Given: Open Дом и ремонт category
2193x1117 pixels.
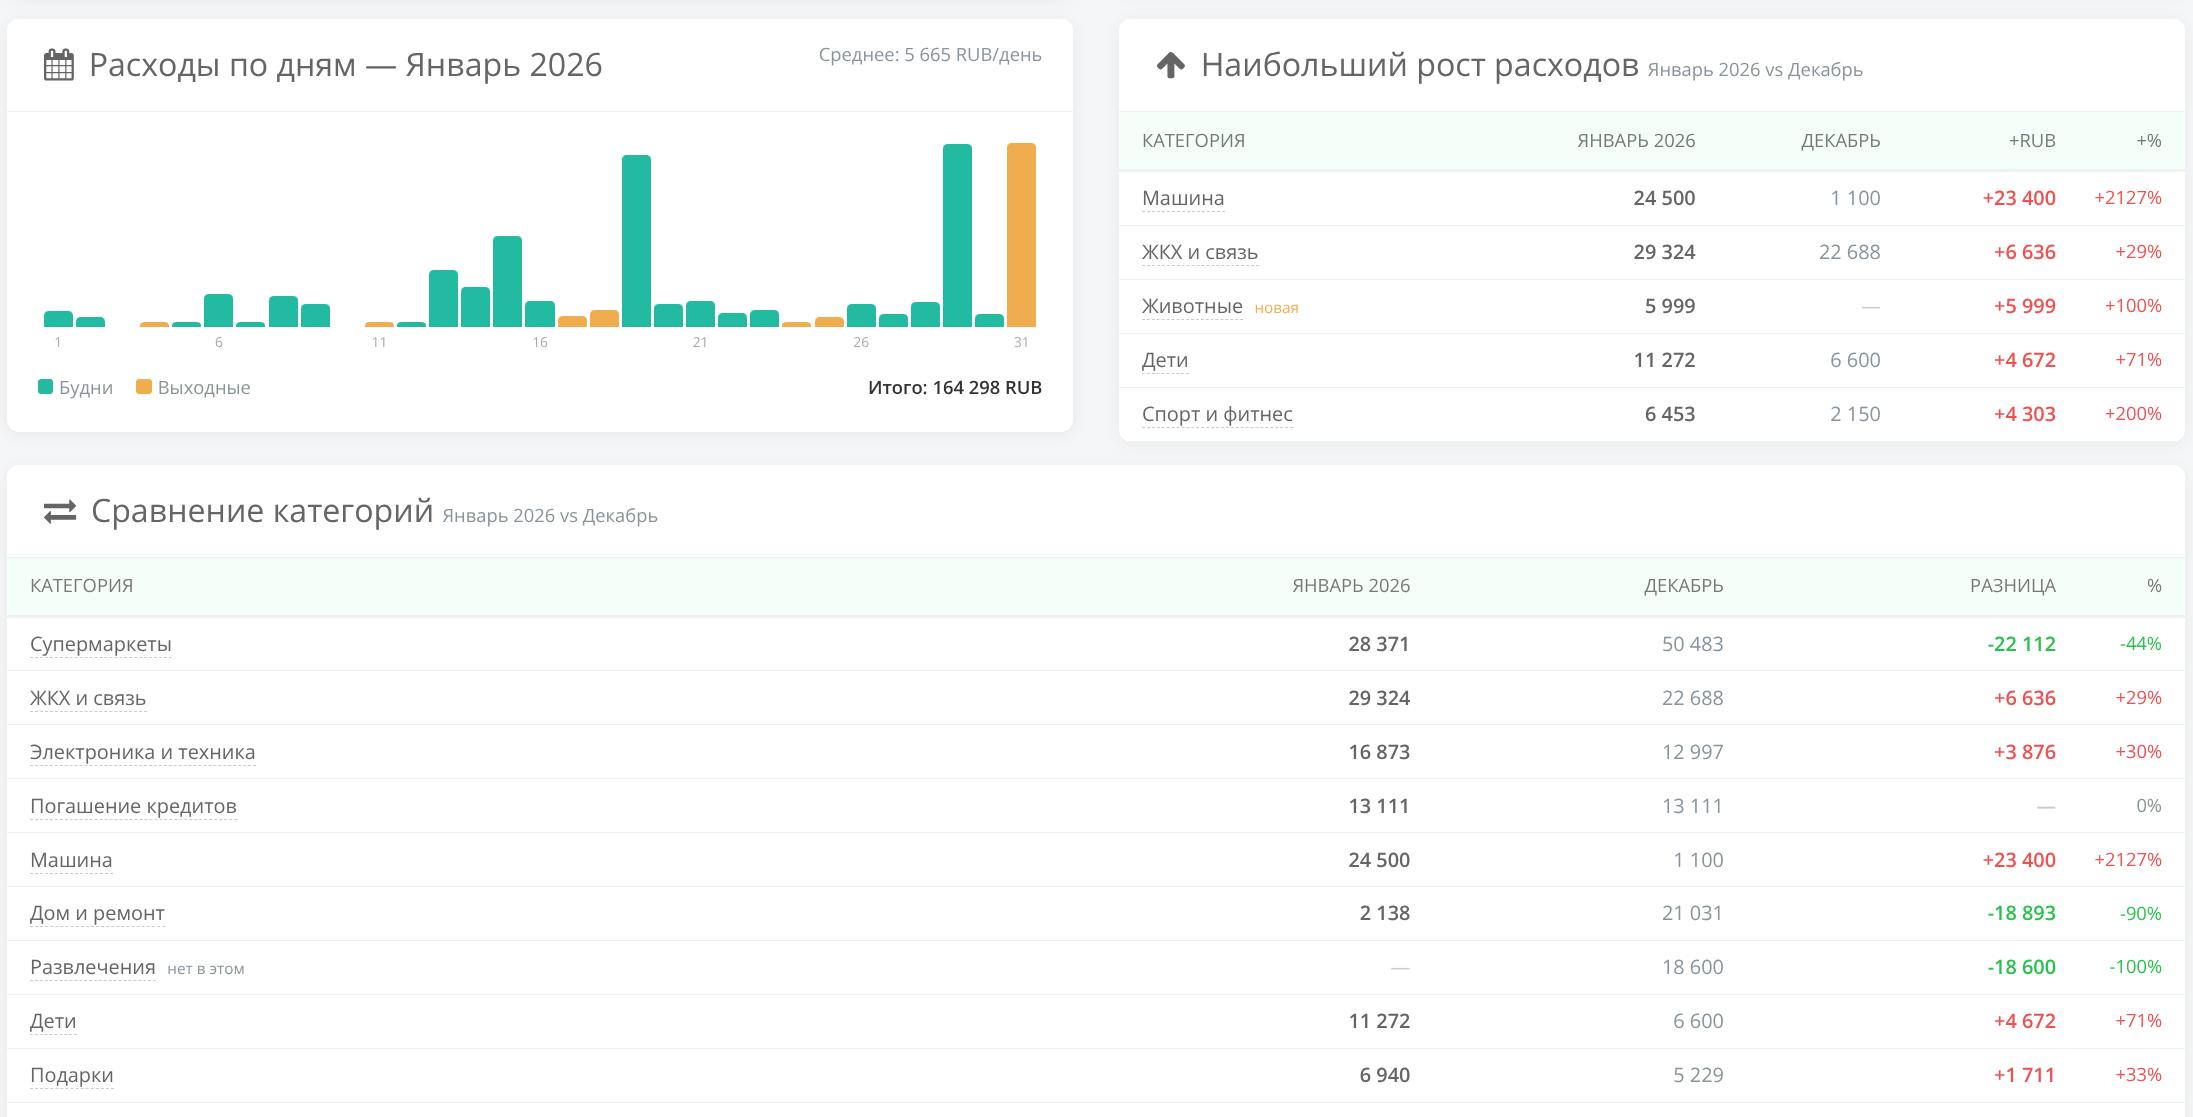Looking at the screenshot, I should [97, 913].
